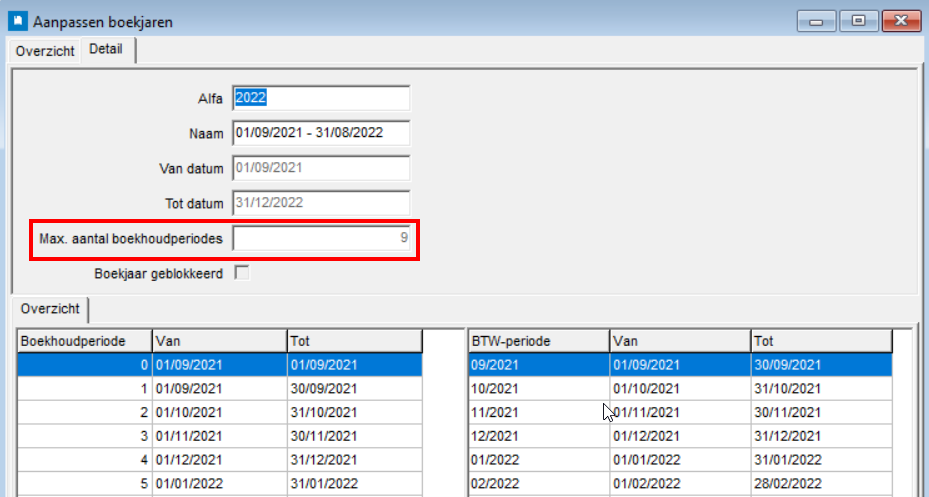Viewport: 929px width, 497px height.
Task: Select the Detail tab
Action: pos(107,49)
